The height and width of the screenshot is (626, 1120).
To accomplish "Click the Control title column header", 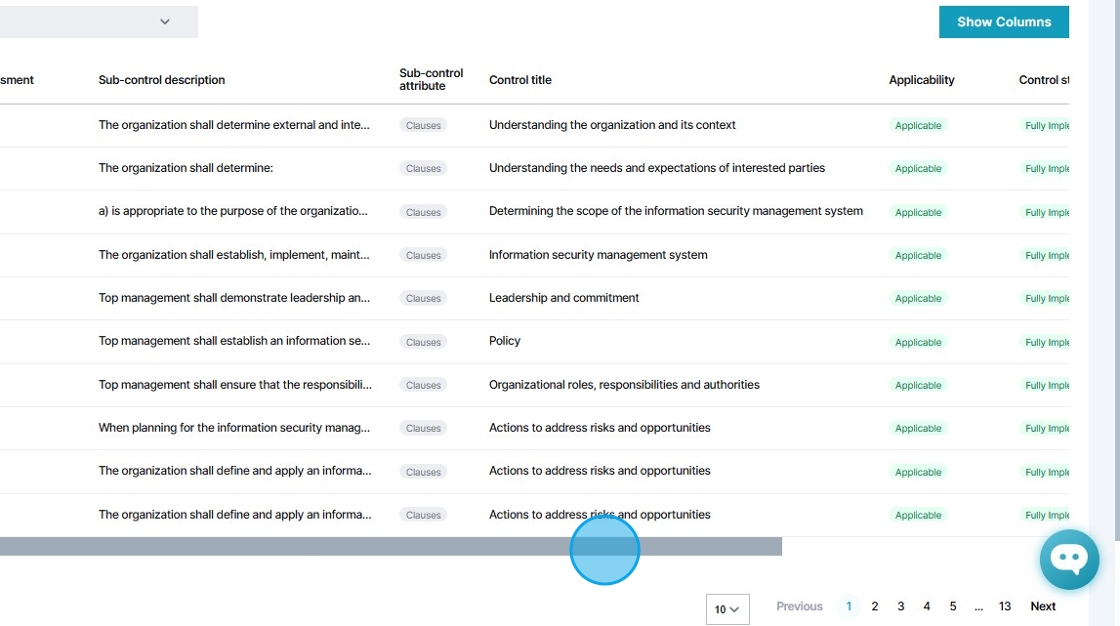I will point(520,80).
